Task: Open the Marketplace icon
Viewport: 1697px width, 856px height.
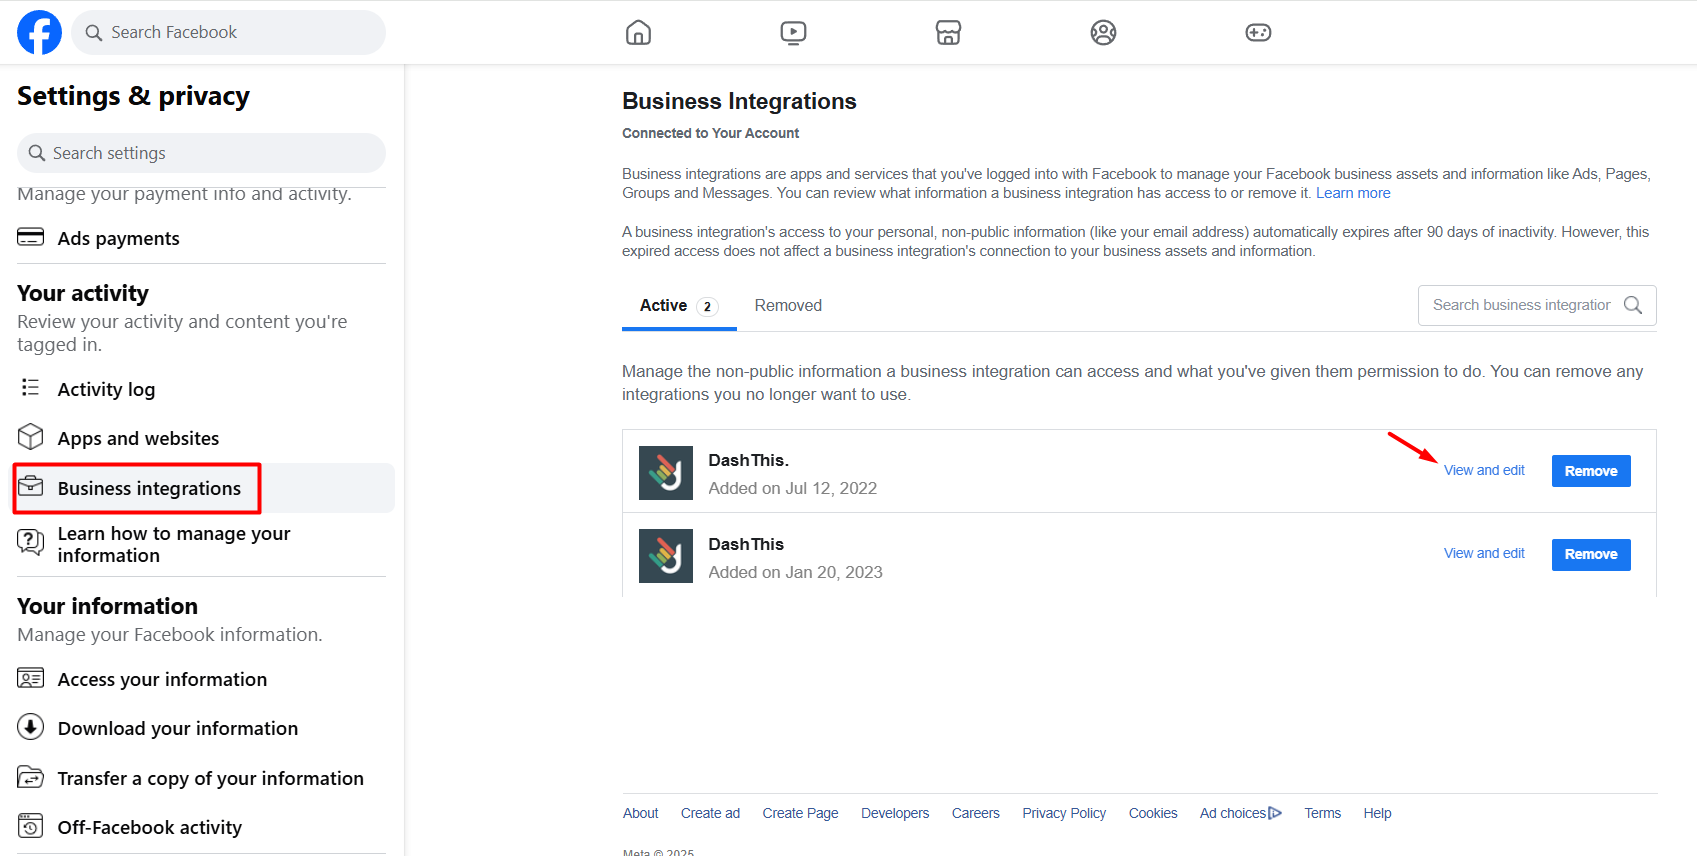Action: point(948,33)
